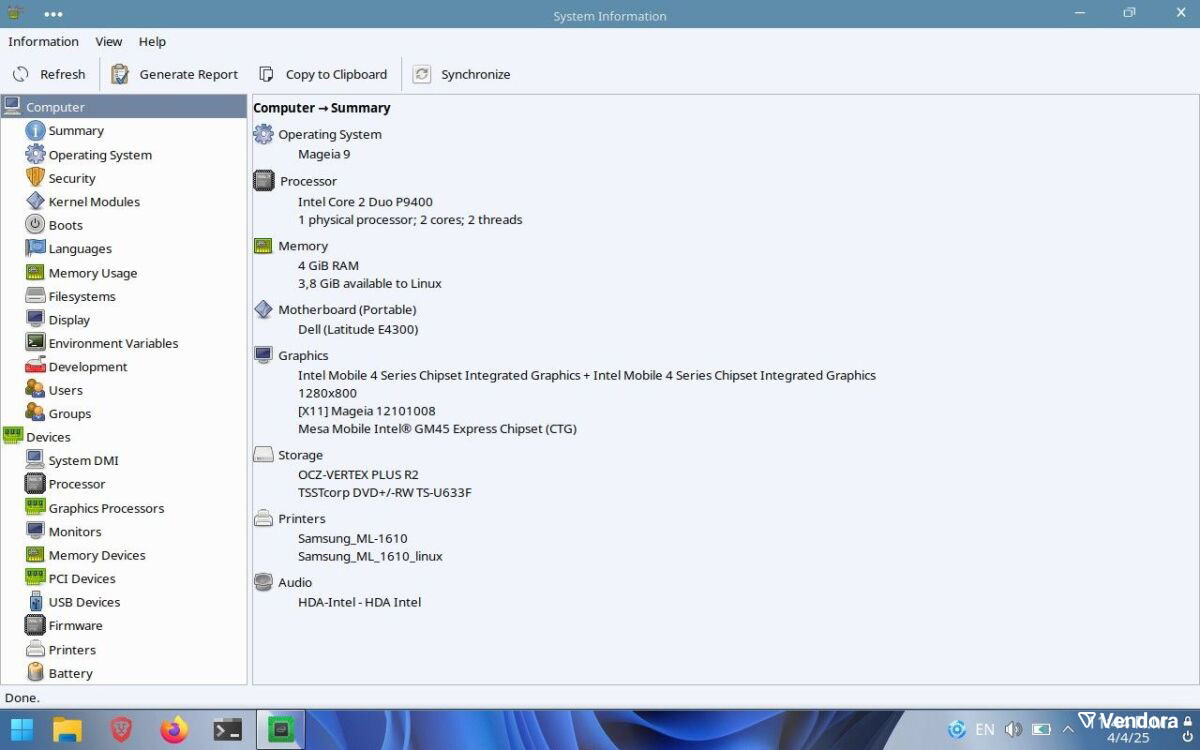This screenshot has width=1200, height=750.
Task: Click the Display monitor icon in the sidebar
Action: click(x=35, y=319)
